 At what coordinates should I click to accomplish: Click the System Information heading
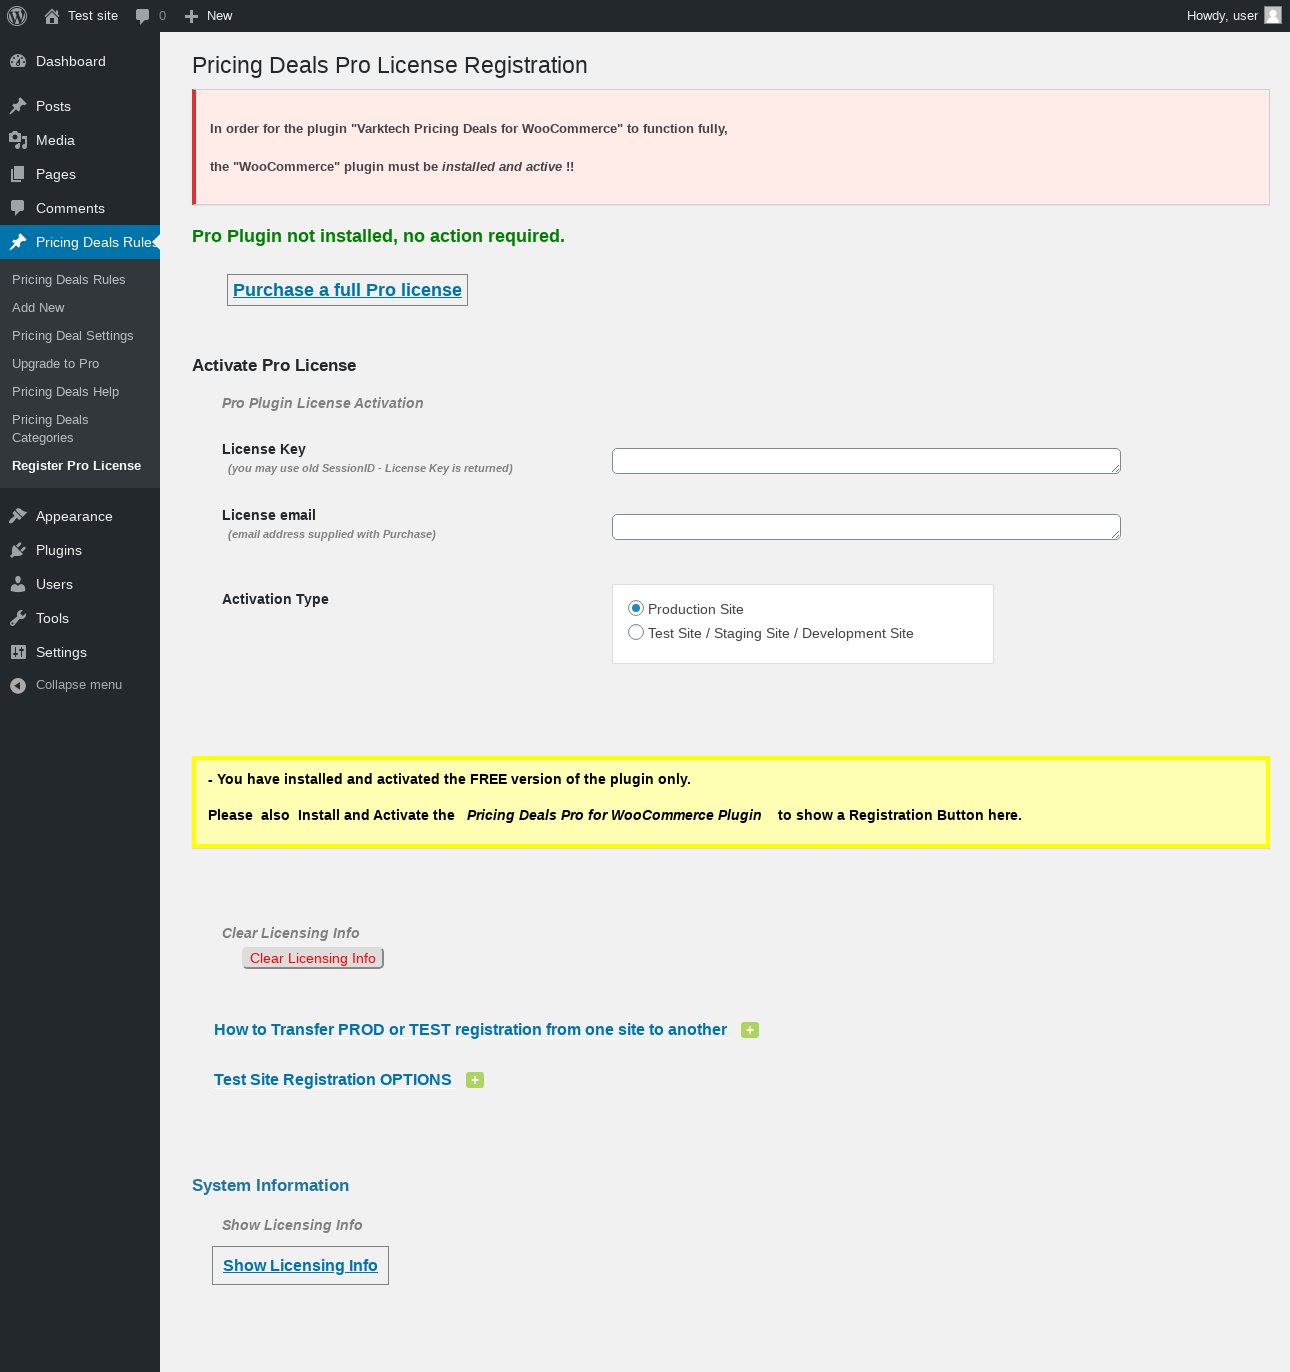point(270,1185)
